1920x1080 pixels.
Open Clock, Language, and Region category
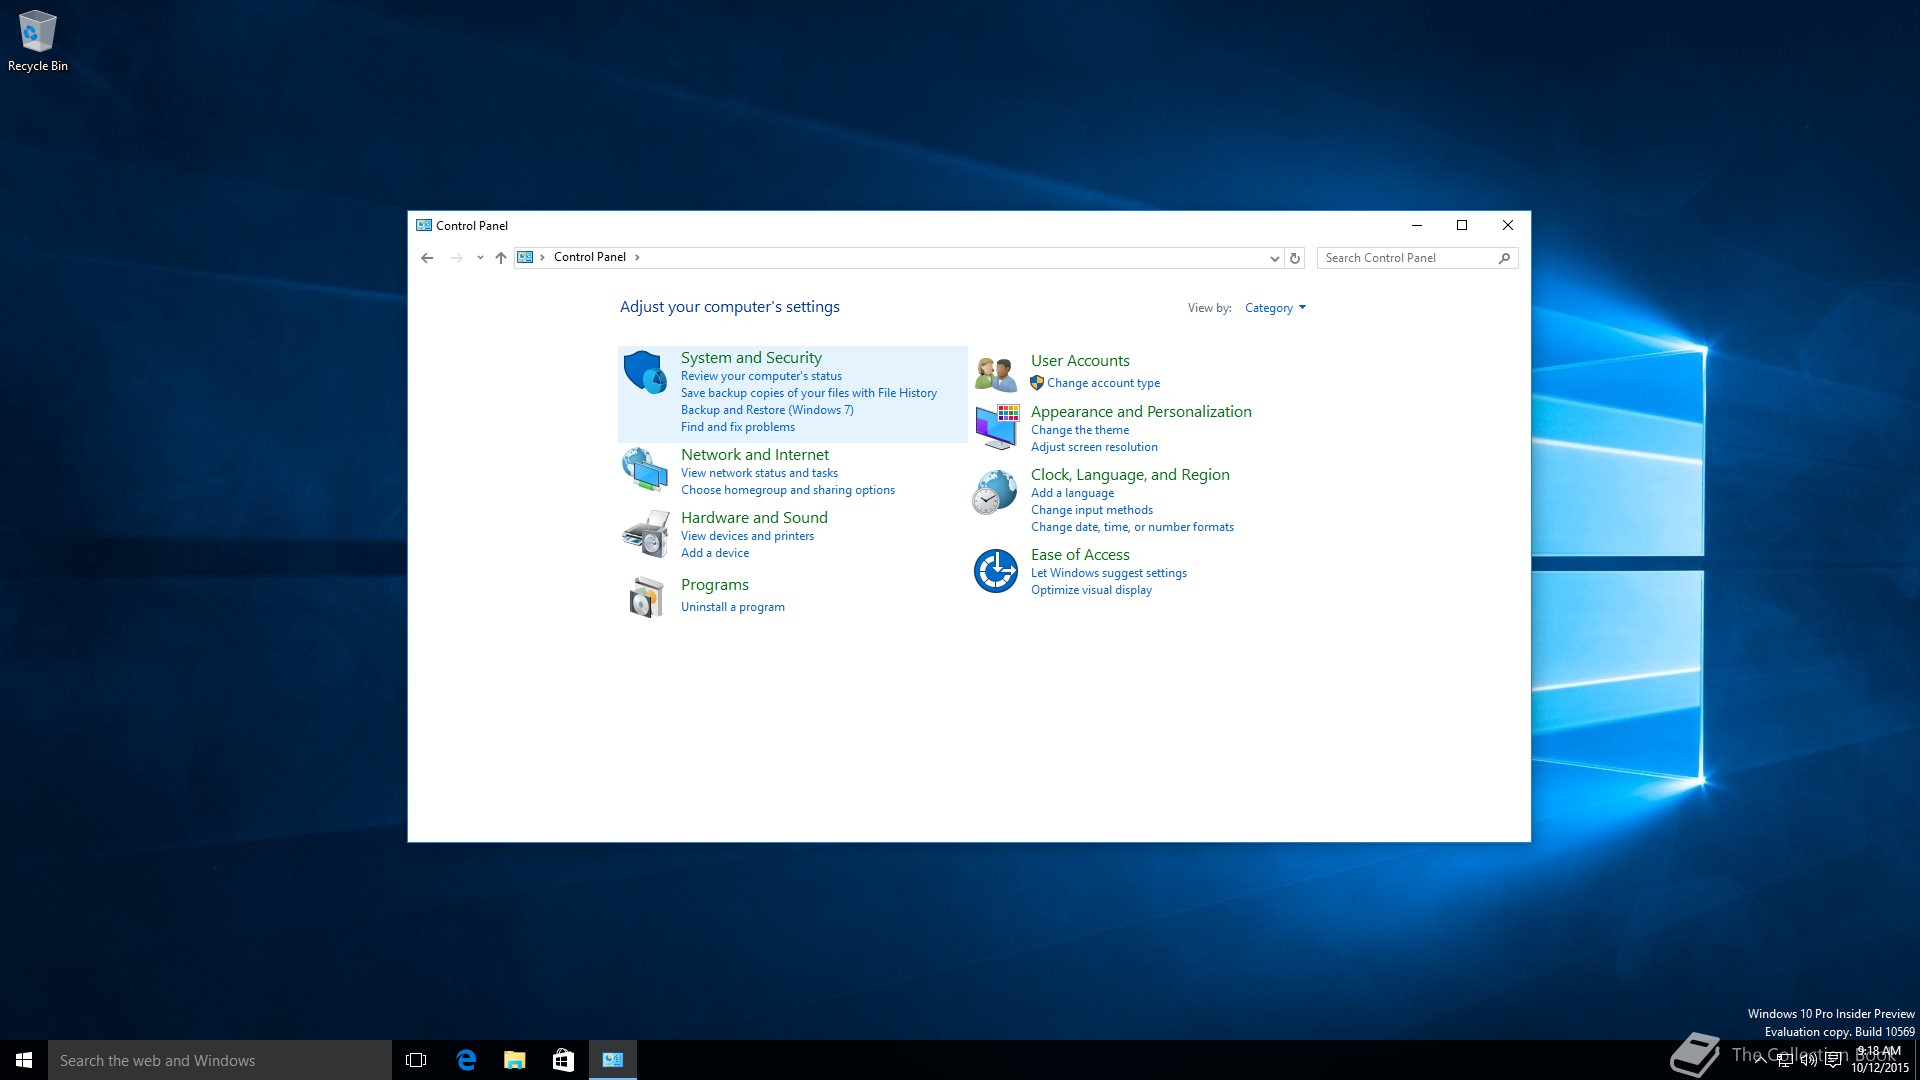point(1130,475)
